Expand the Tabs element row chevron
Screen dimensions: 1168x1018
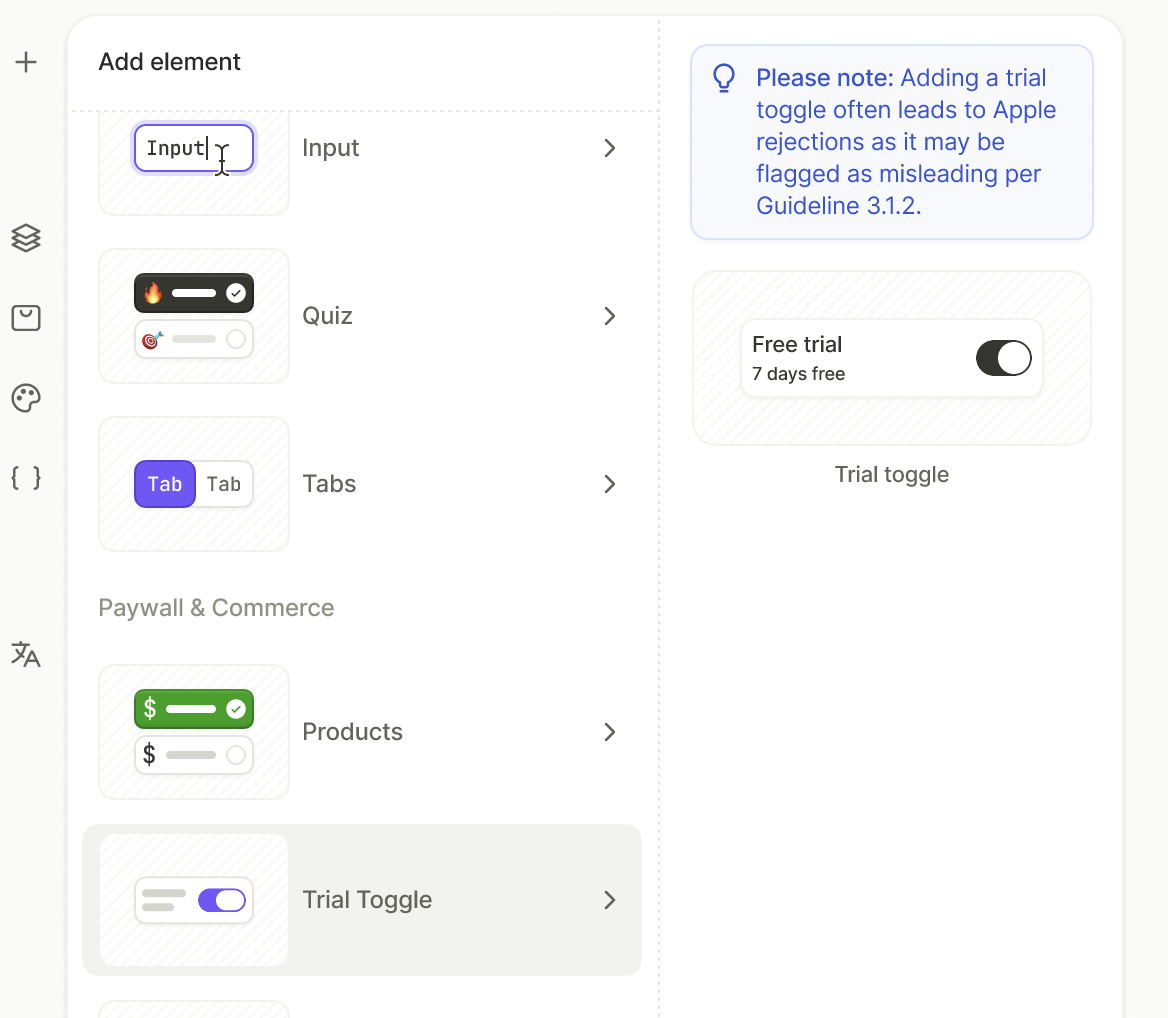(610, 484)
